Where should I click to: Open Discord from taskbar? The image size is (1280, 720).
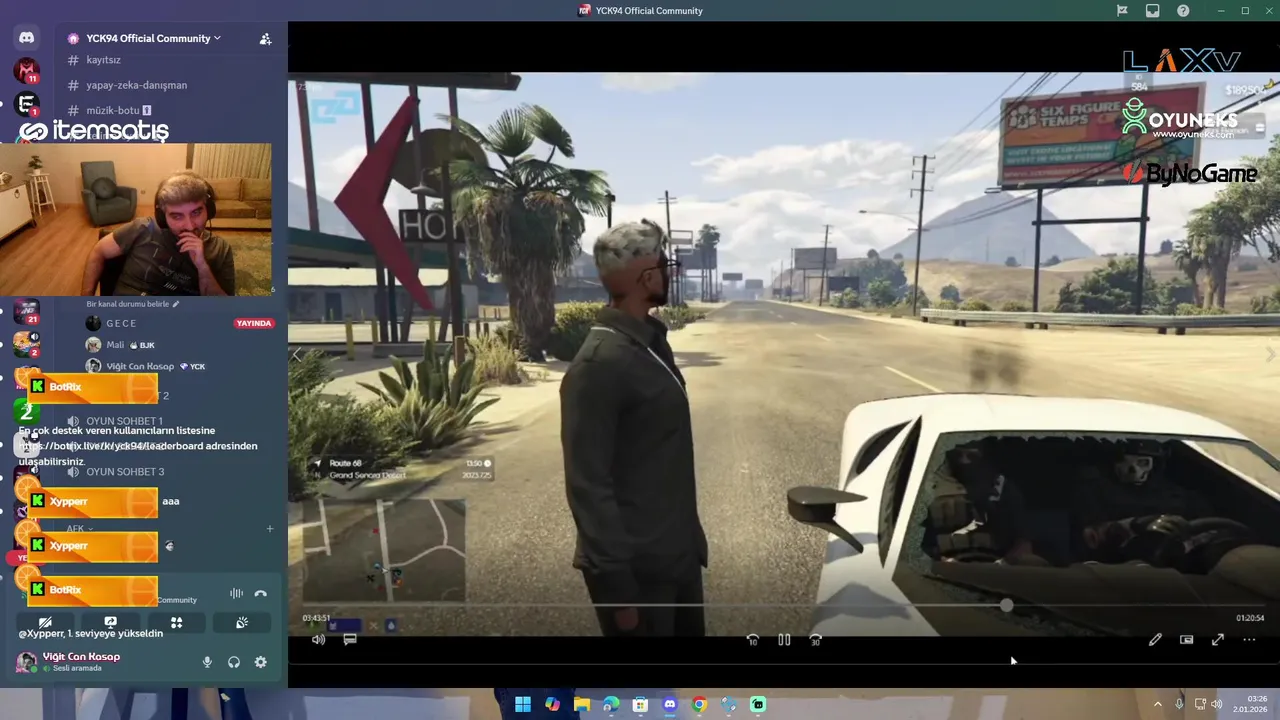coord(670,704)
